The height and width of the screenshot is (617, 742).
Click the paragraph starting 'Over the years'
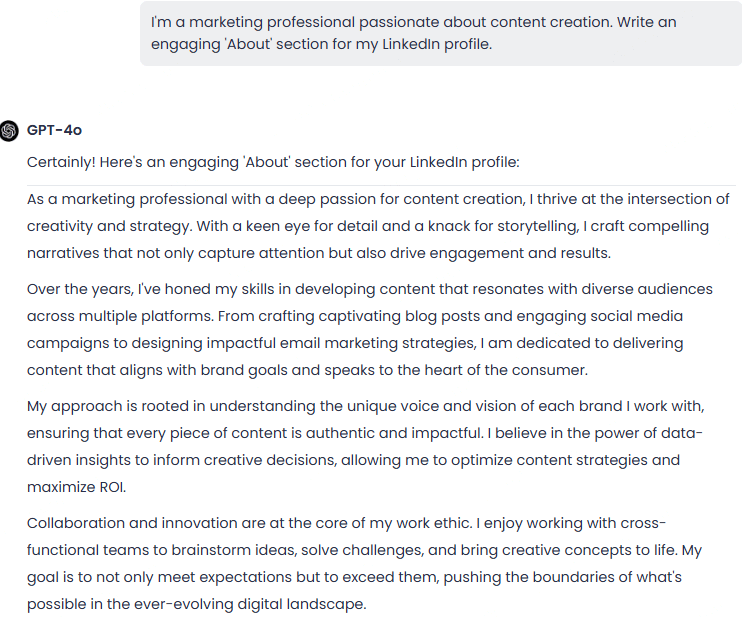(x=370, y=329)
